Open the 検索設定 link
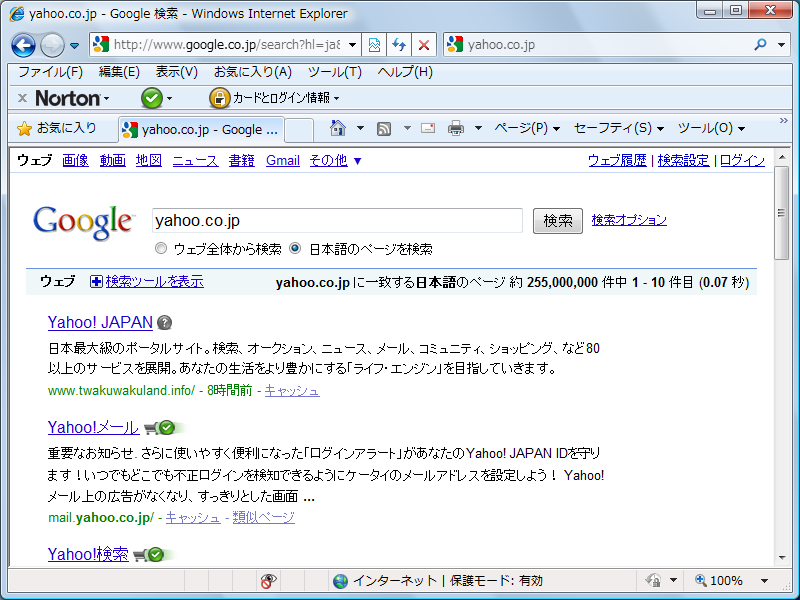This screenshot has width=800, height=600. pyautogui.click(x=684, y=160)
